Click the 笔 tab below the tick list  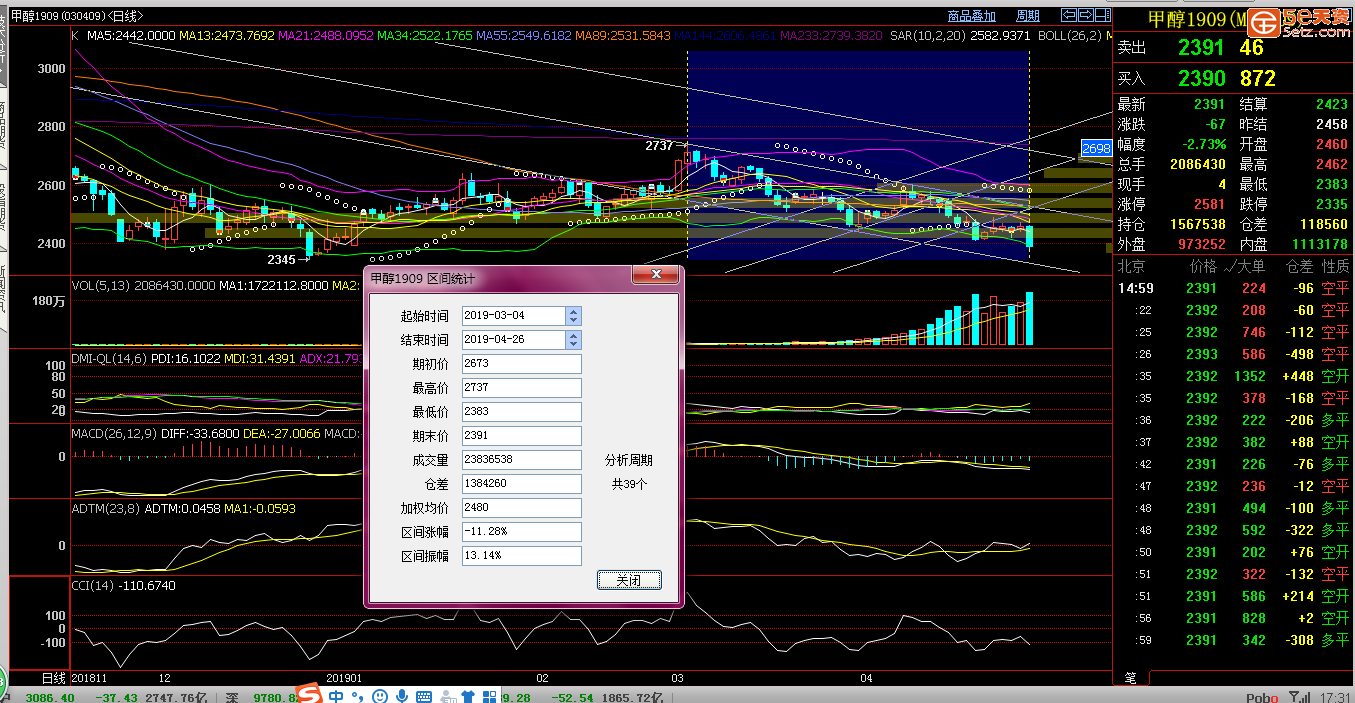[1130, 678]
